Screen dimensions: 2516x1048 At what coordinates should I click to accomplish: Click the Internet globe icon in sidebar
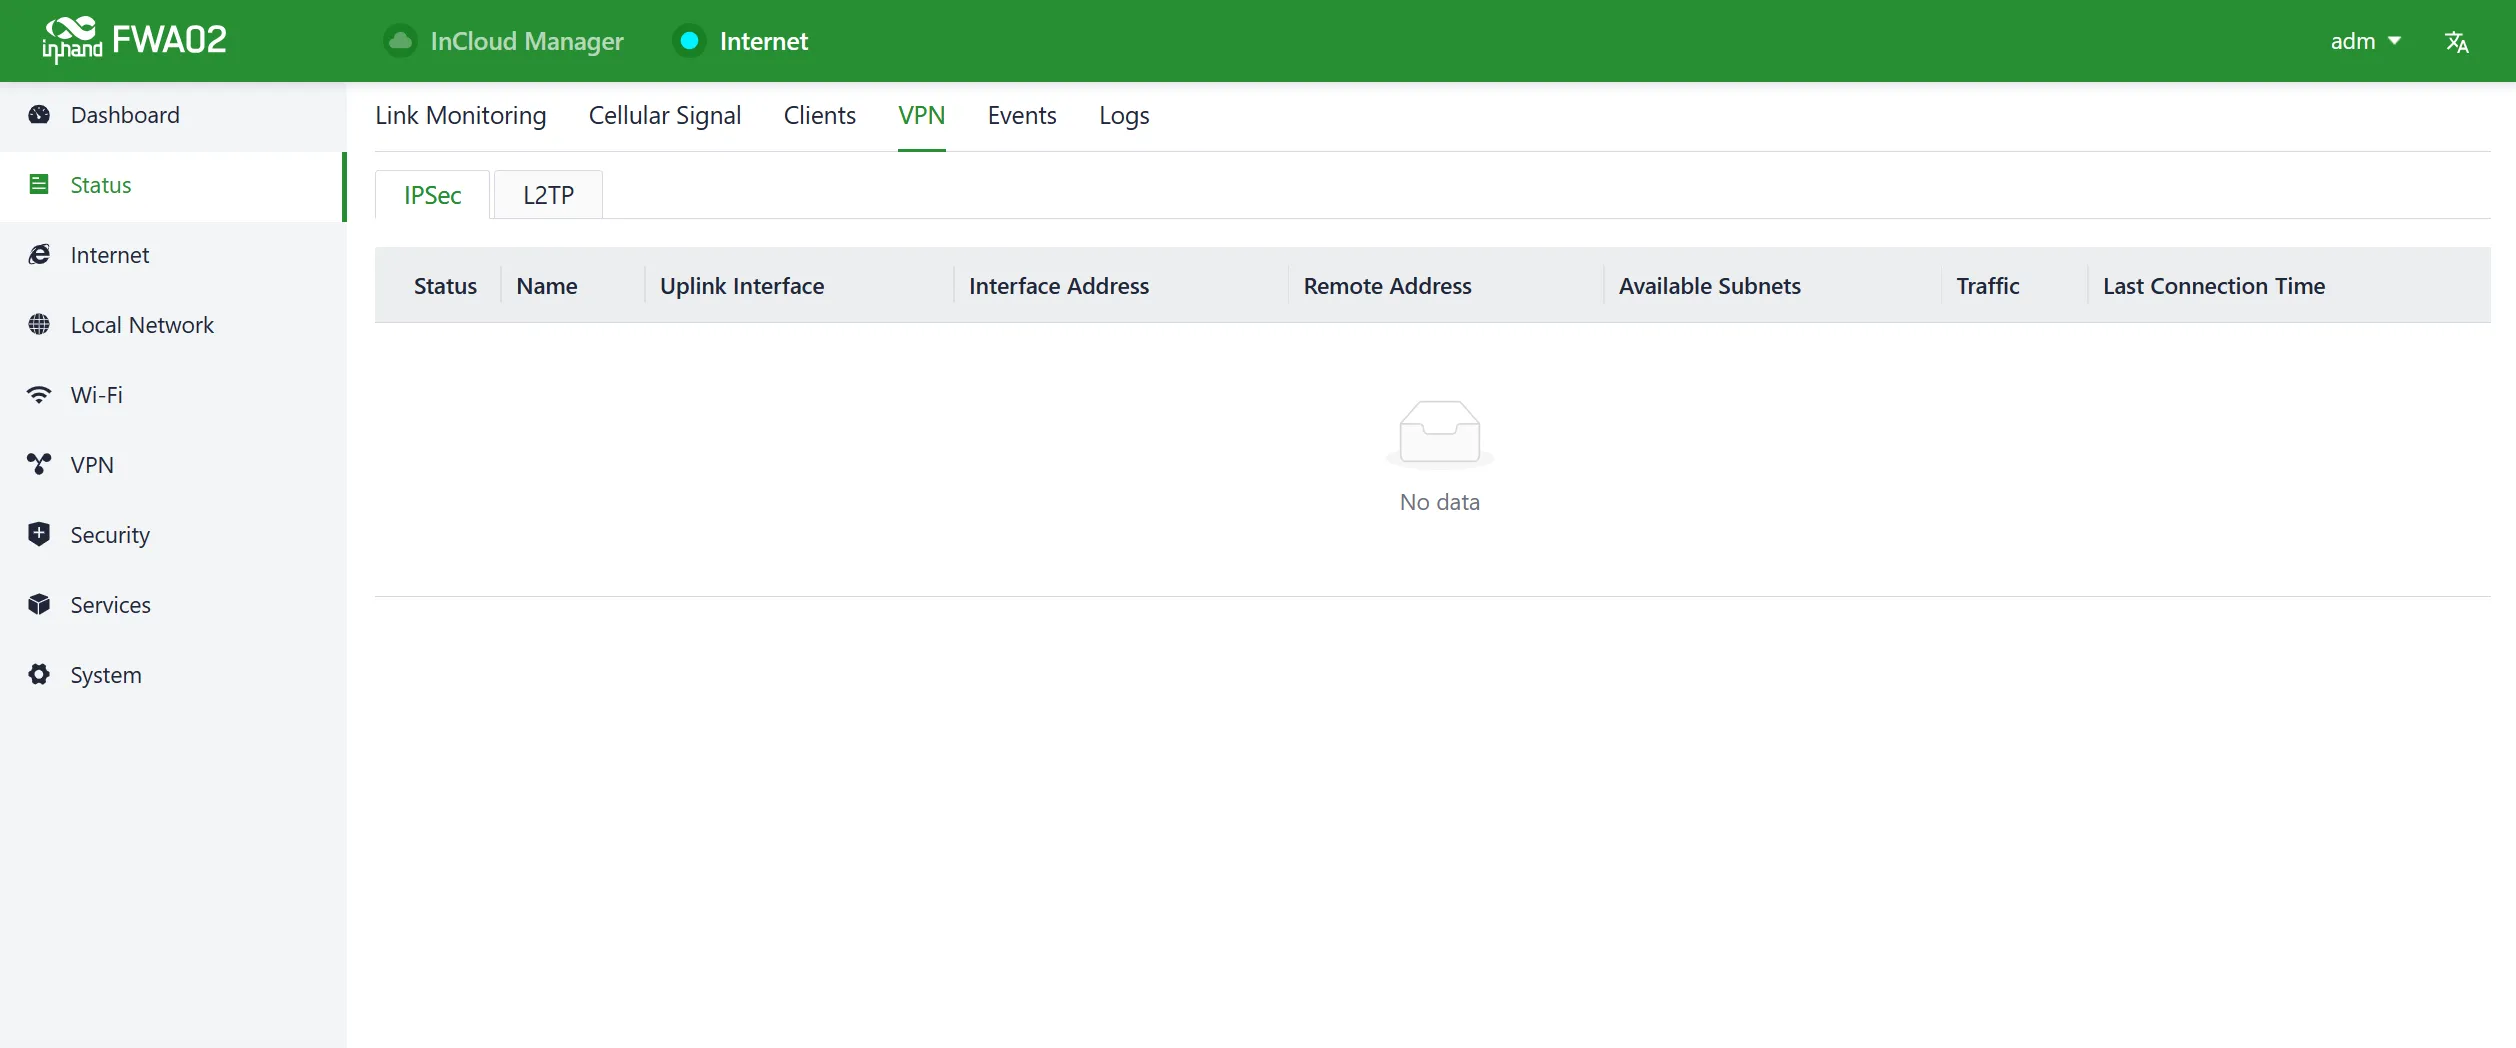[39, 255]
